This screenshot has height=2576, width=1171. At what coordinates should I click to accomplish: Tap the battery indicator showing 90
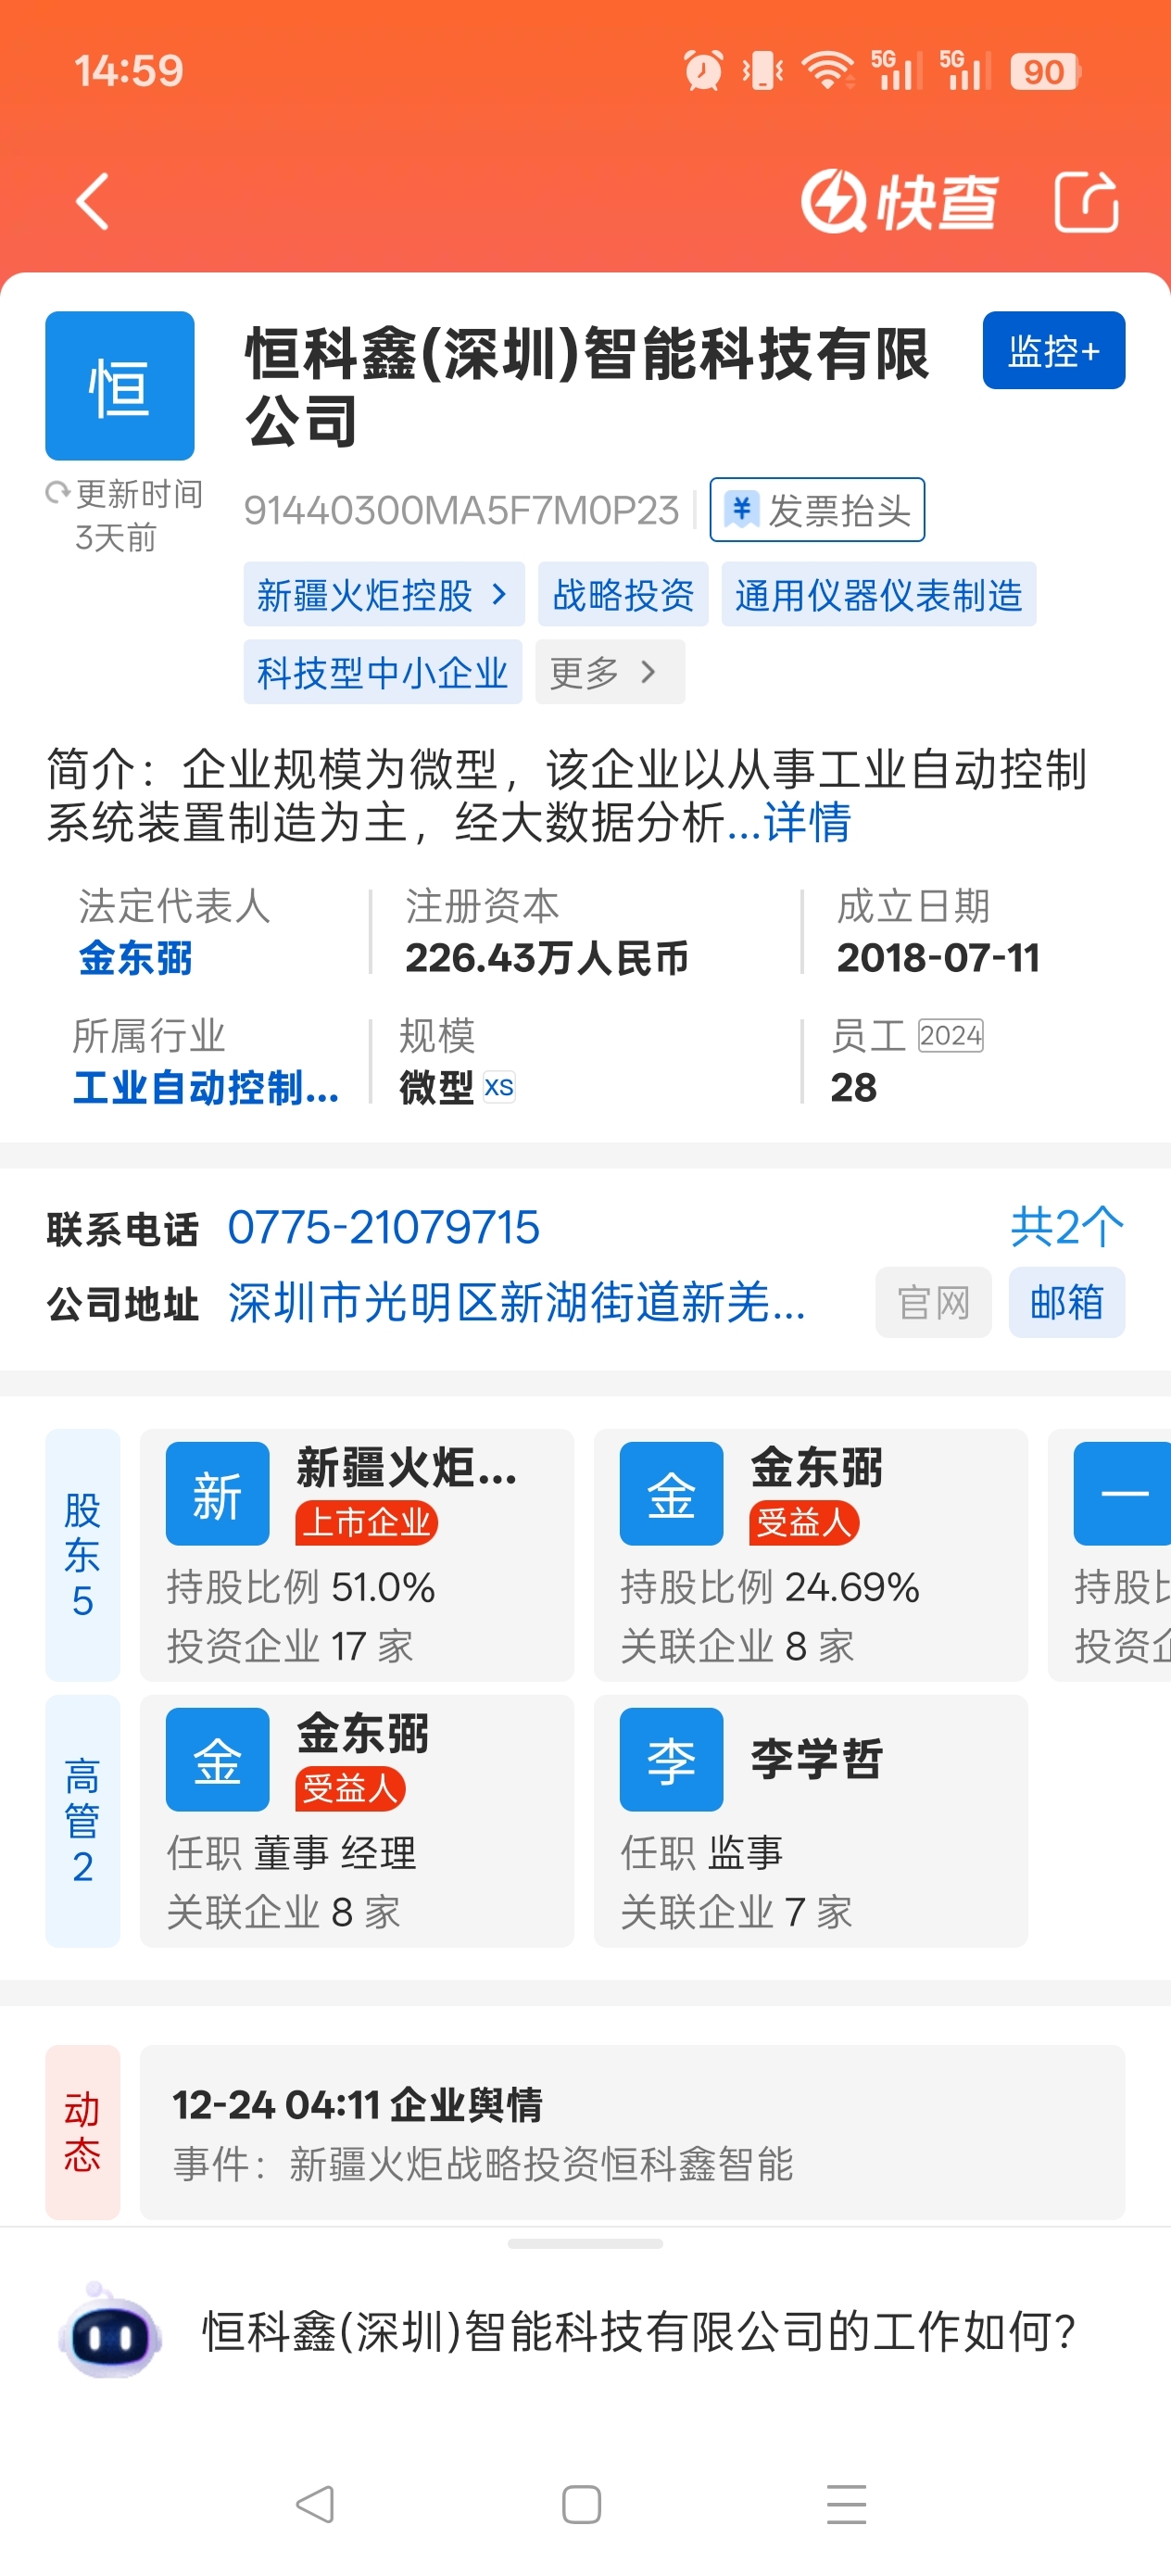1046,71
